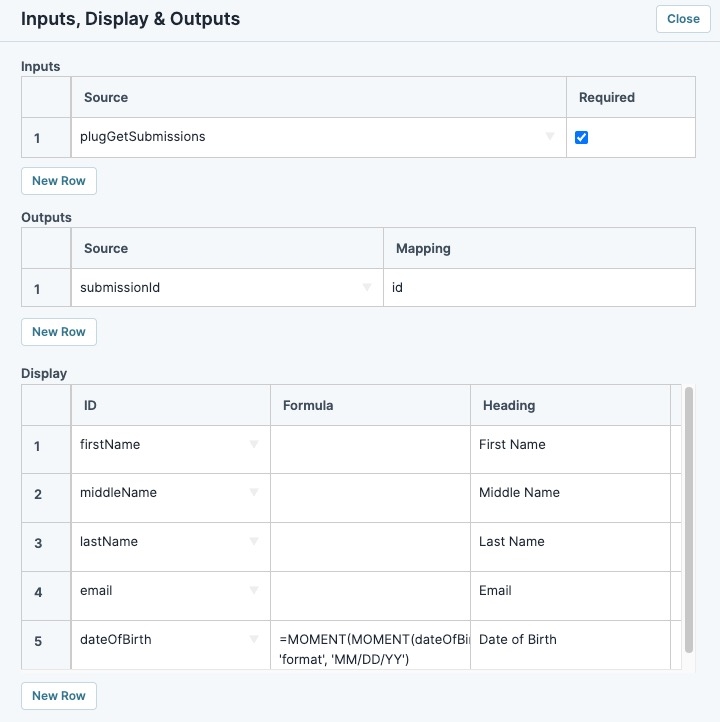This screenshot has width=720, height=722.
Task: Select Display row number 1
Action: 46,449
